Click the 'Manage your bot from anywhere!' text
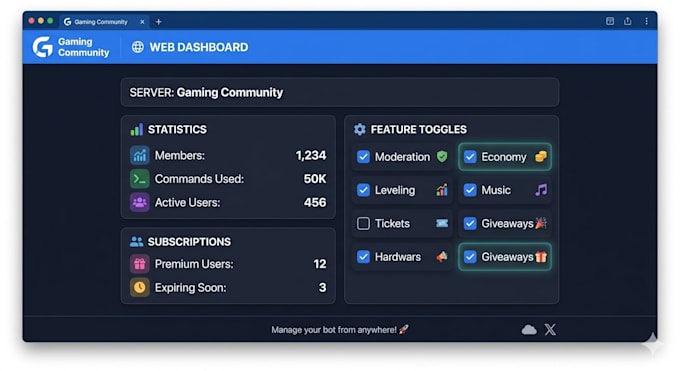Screen dimensions: 680x371 334,330
